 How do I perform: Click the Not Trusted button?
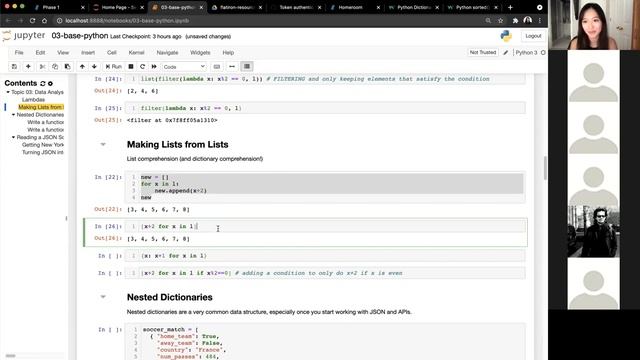tap(482, 53)
